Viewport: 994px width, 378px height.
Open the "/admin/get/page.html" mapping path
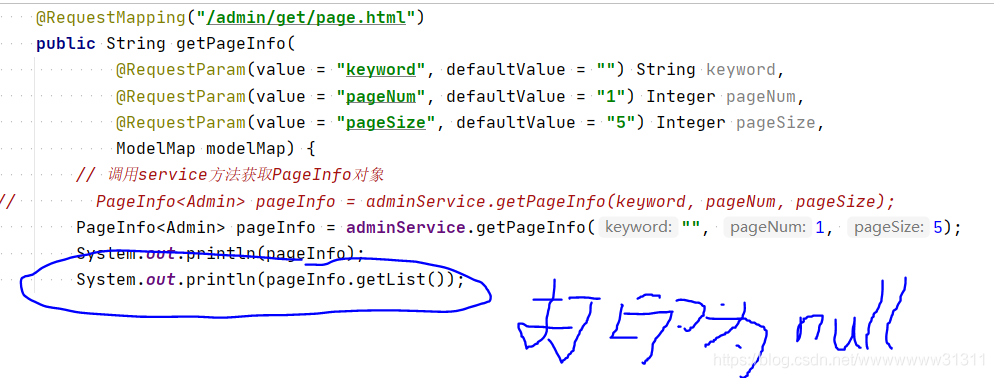click(x=306, y=18)
